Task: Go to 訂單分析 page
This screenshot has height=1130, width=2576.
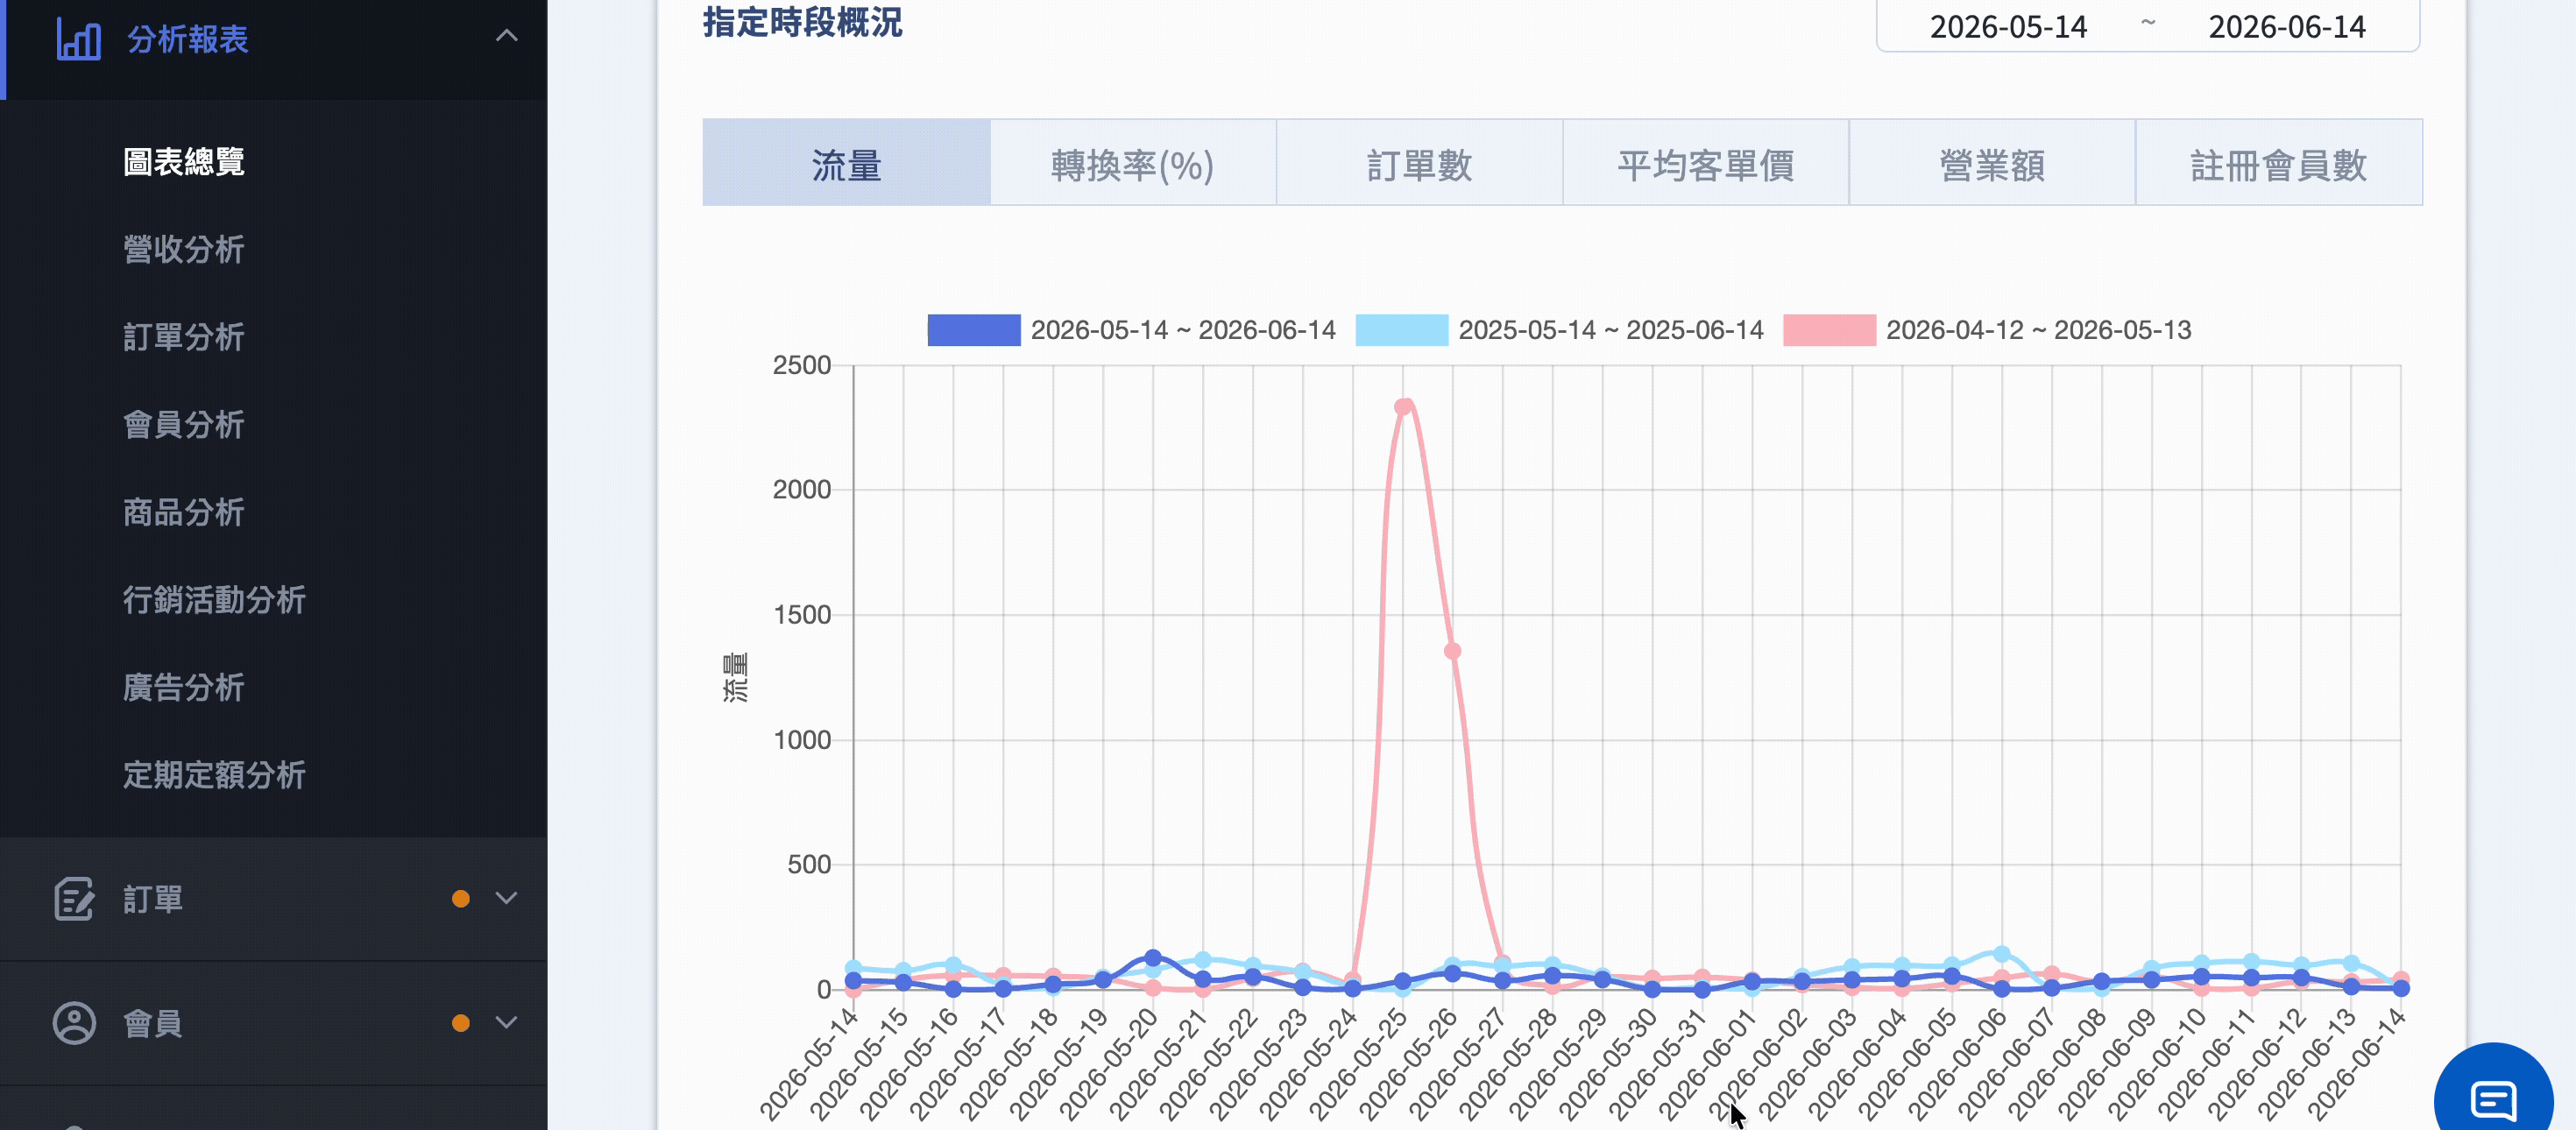Action: (x=184, y=337)
